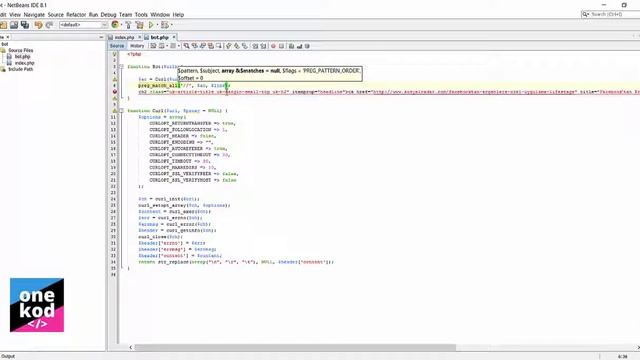Toggle Highlight Search in editor toolbar
640x360 pixels.
pos(211,46)
